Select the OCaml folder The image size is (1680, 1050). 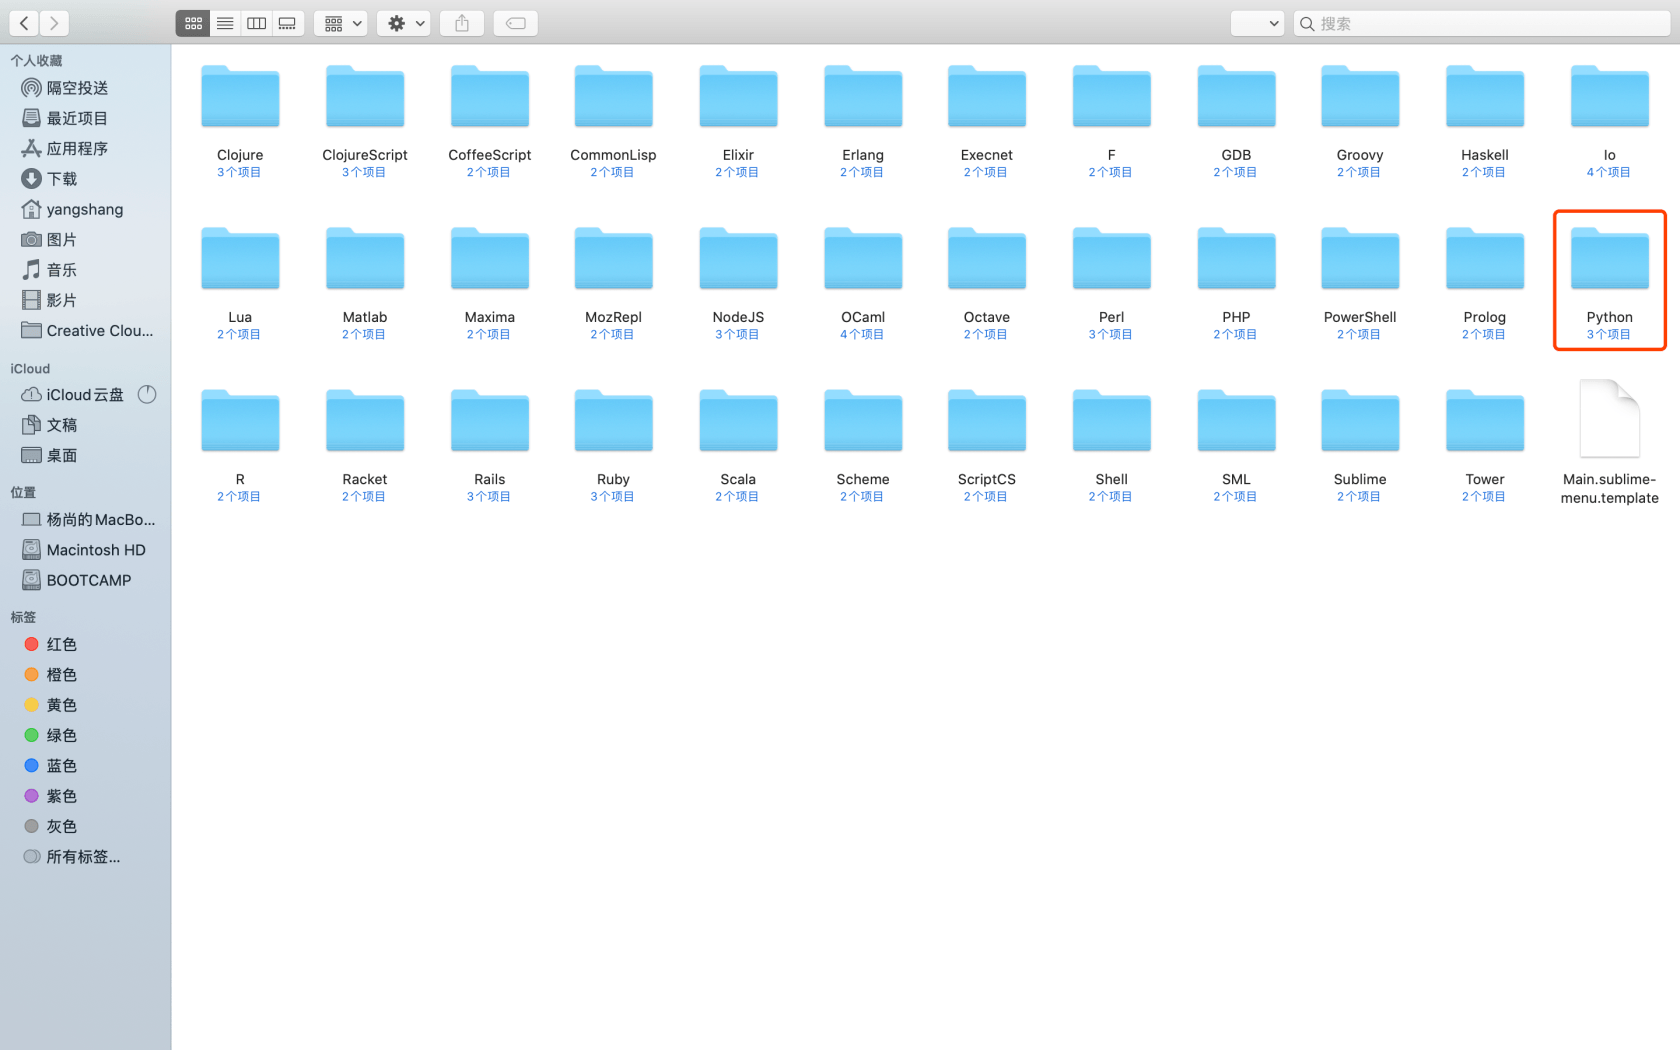click(863, 260)
